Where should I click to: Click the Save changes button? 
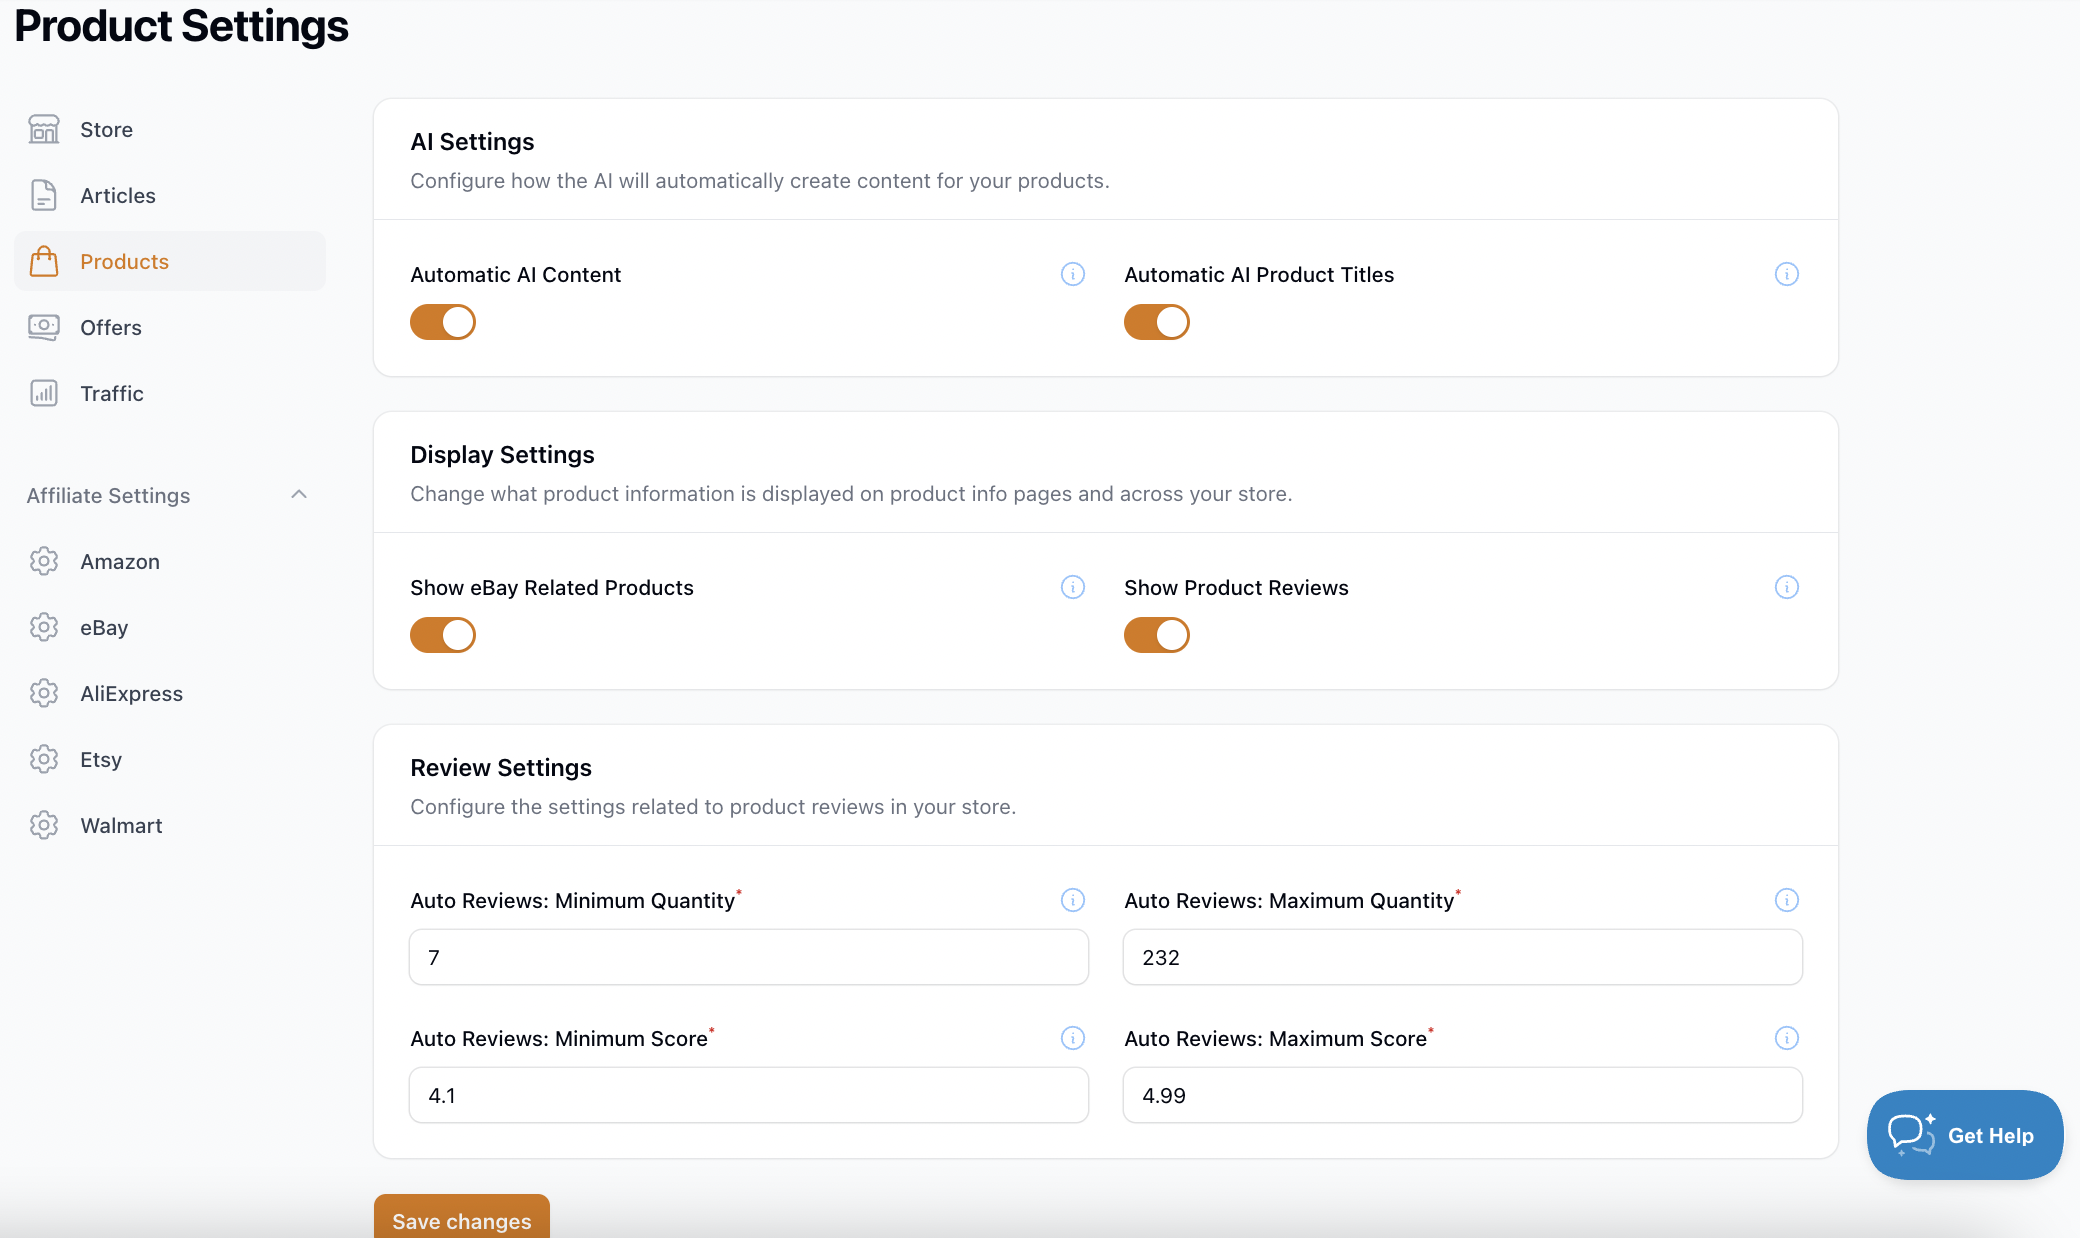click(x=462, y=1220)
